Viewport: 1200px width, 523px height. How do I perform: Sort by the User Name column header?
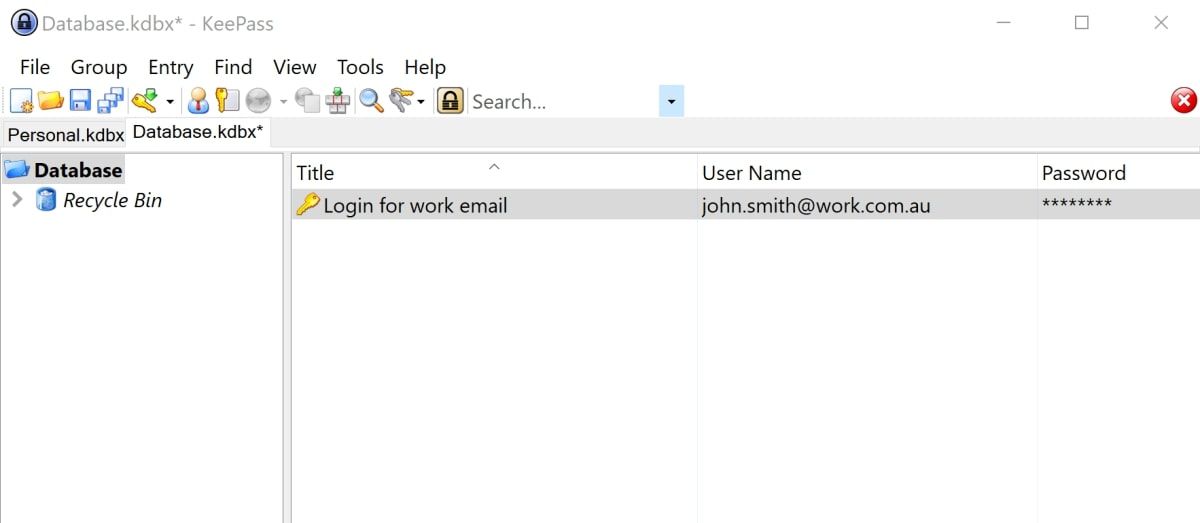point(867,172)
